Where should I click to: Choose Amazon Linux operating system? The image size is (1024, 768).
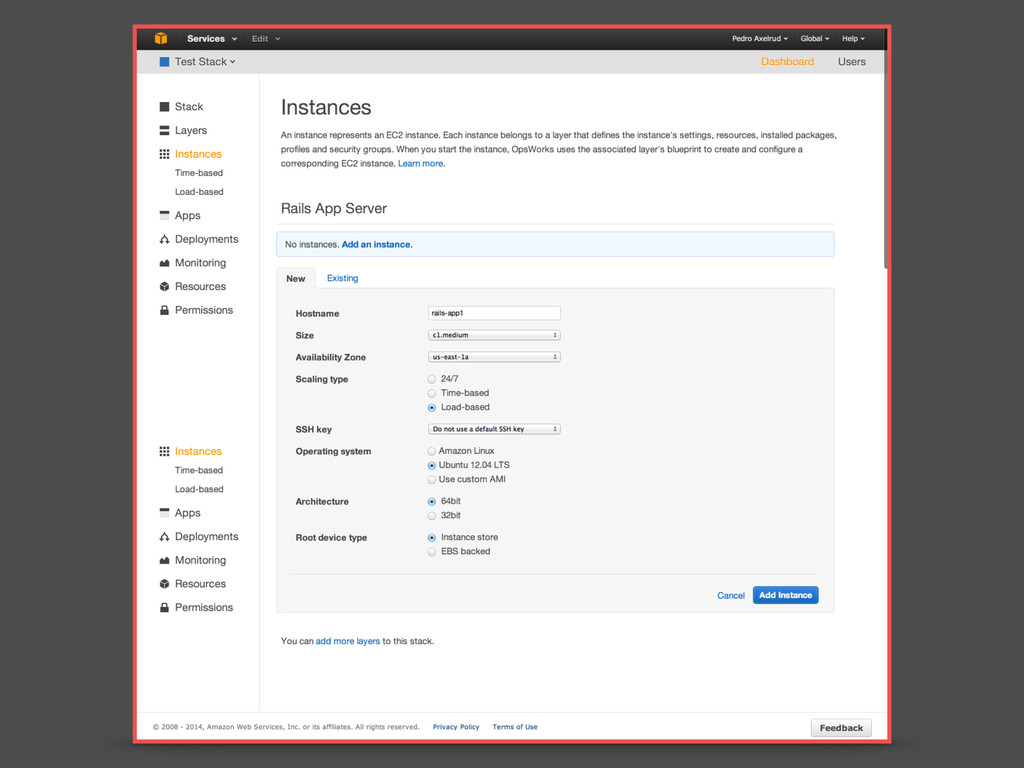432,451
